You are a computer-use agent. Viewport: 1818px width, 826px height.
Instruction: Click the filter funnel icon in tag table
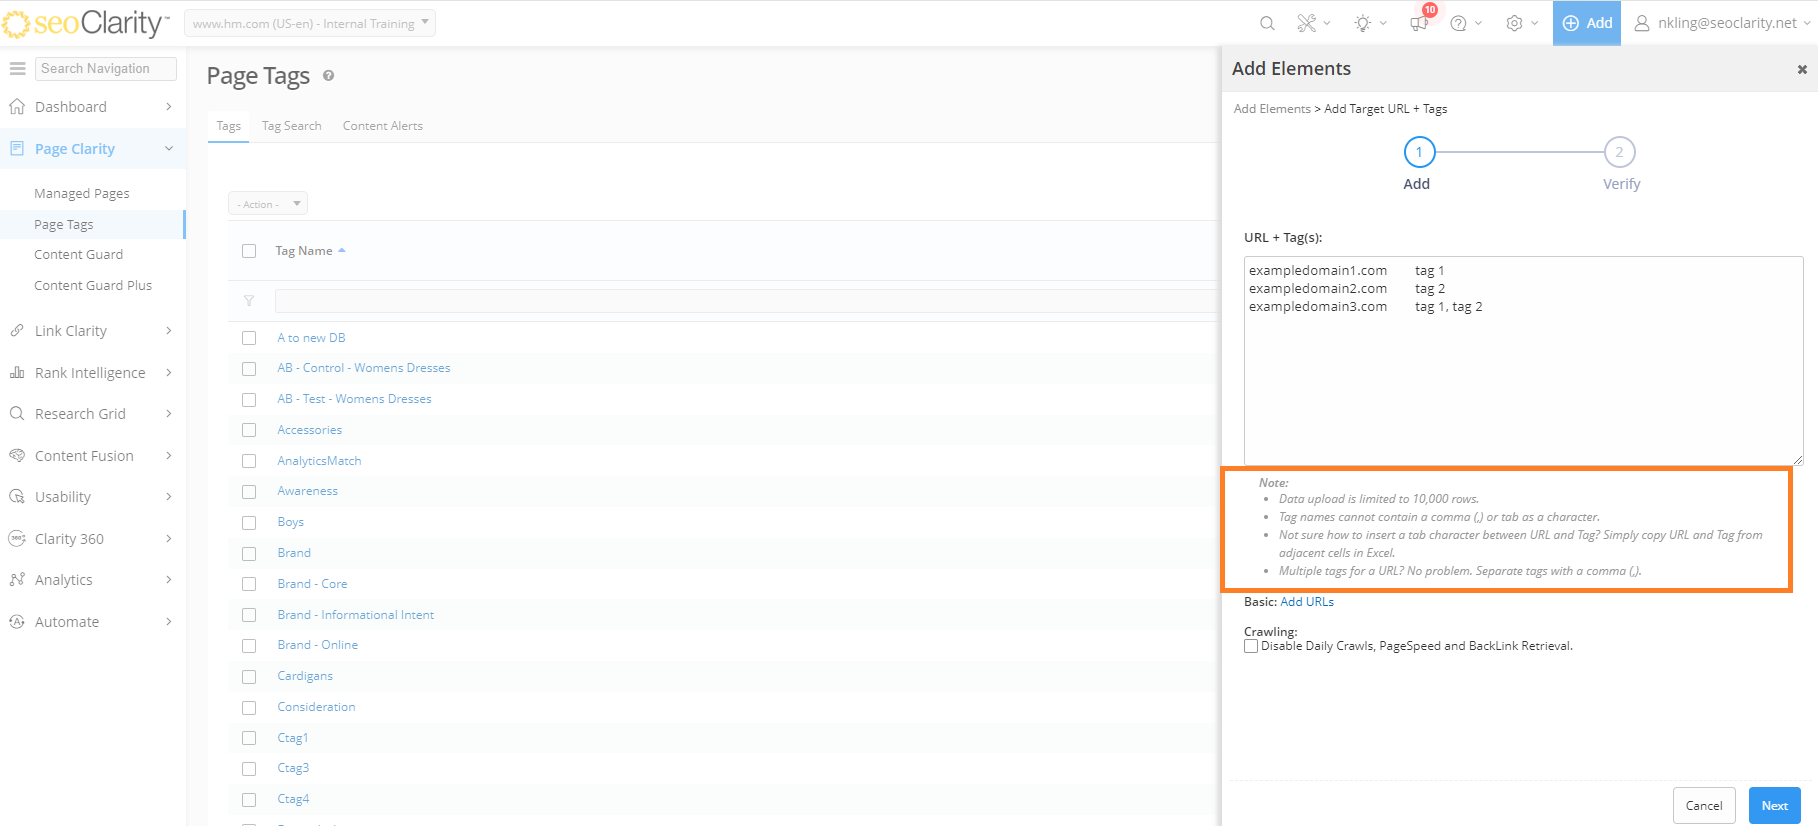(x=249, y=301)
